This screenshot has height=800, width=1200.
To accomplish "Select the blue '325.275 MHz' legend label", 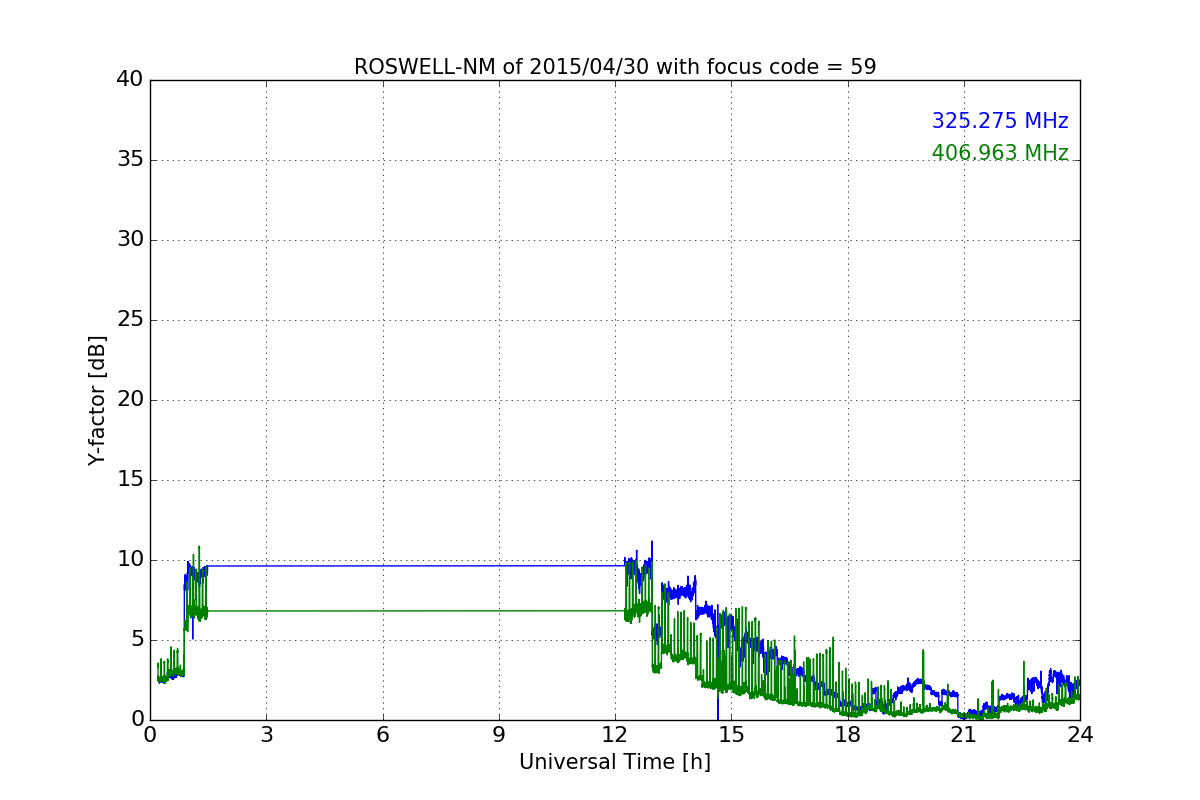I will tap(1000, 121).
